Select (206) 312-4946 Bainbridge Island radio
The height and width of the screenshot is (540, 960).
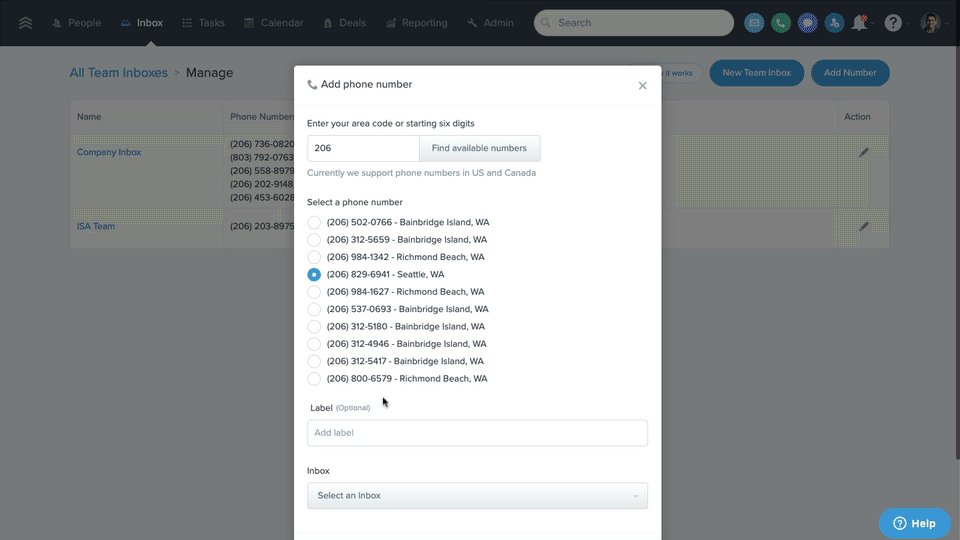pos(314,343)
